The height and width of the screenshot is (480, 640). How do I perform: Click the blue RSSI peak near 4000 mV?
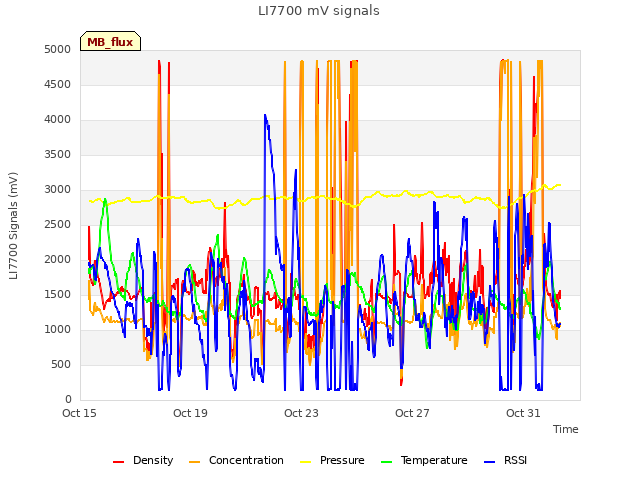pos(265,116)
